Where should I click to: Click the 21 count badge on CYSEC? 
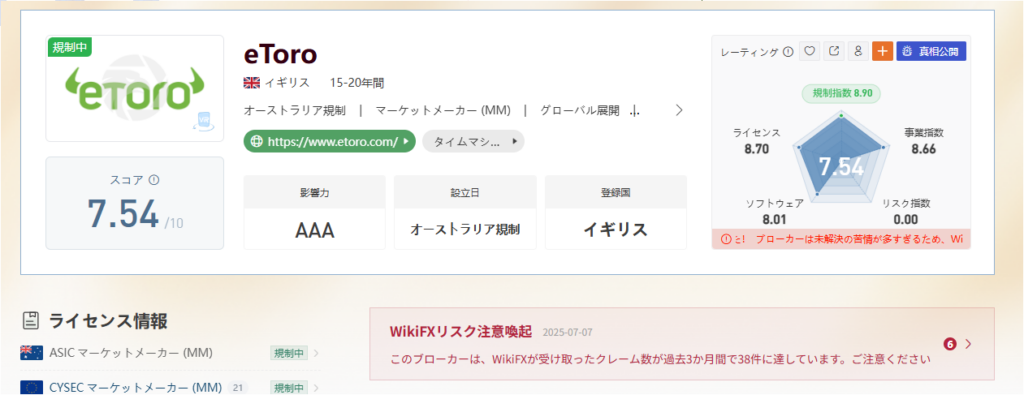[238, 387]
